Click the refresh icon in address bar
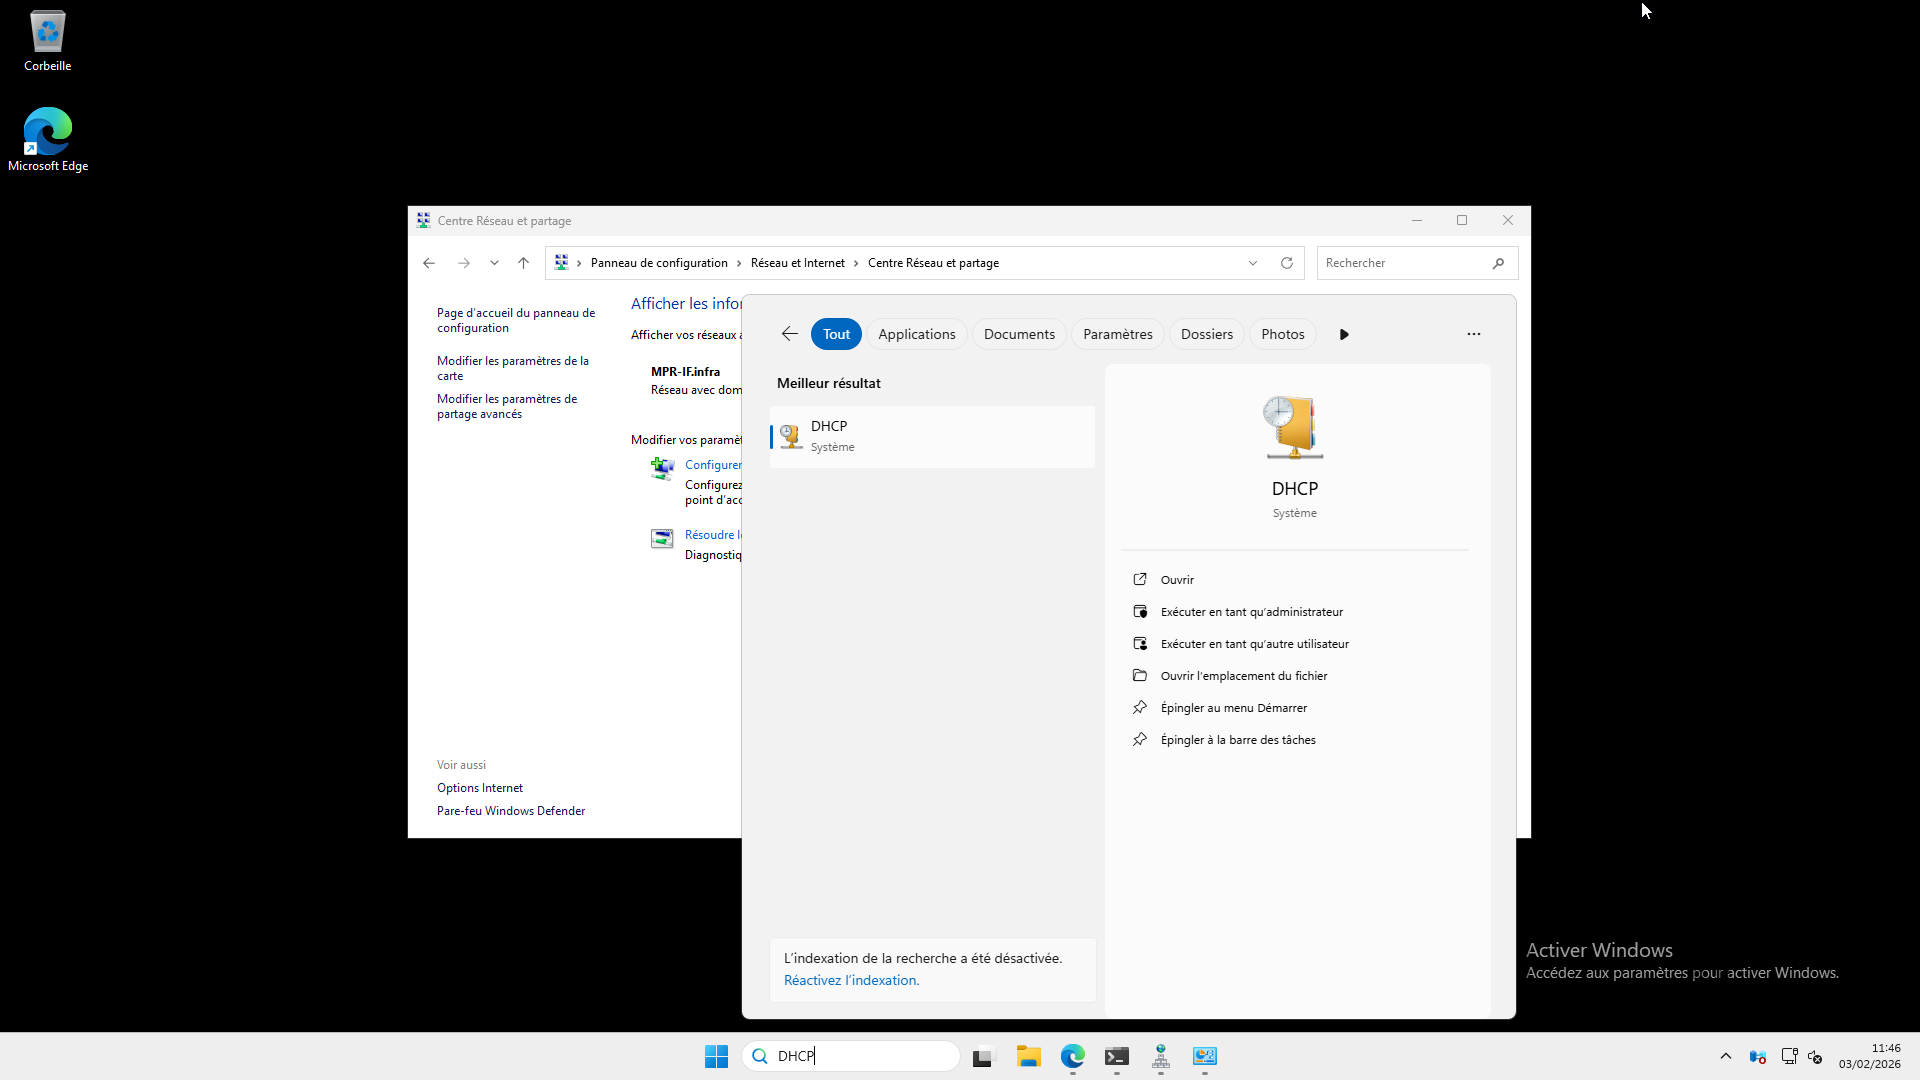 pyautogui.click(x=1287, y=263)
